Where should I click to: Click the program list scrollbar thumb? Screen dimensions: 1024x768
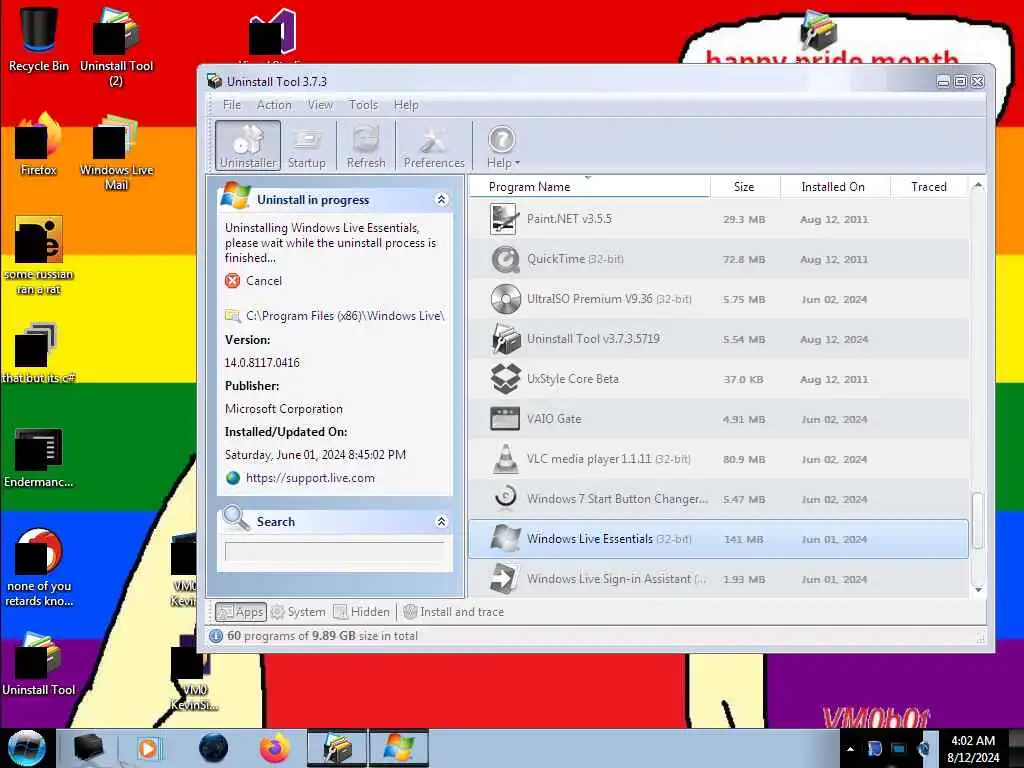coord(978,520)
